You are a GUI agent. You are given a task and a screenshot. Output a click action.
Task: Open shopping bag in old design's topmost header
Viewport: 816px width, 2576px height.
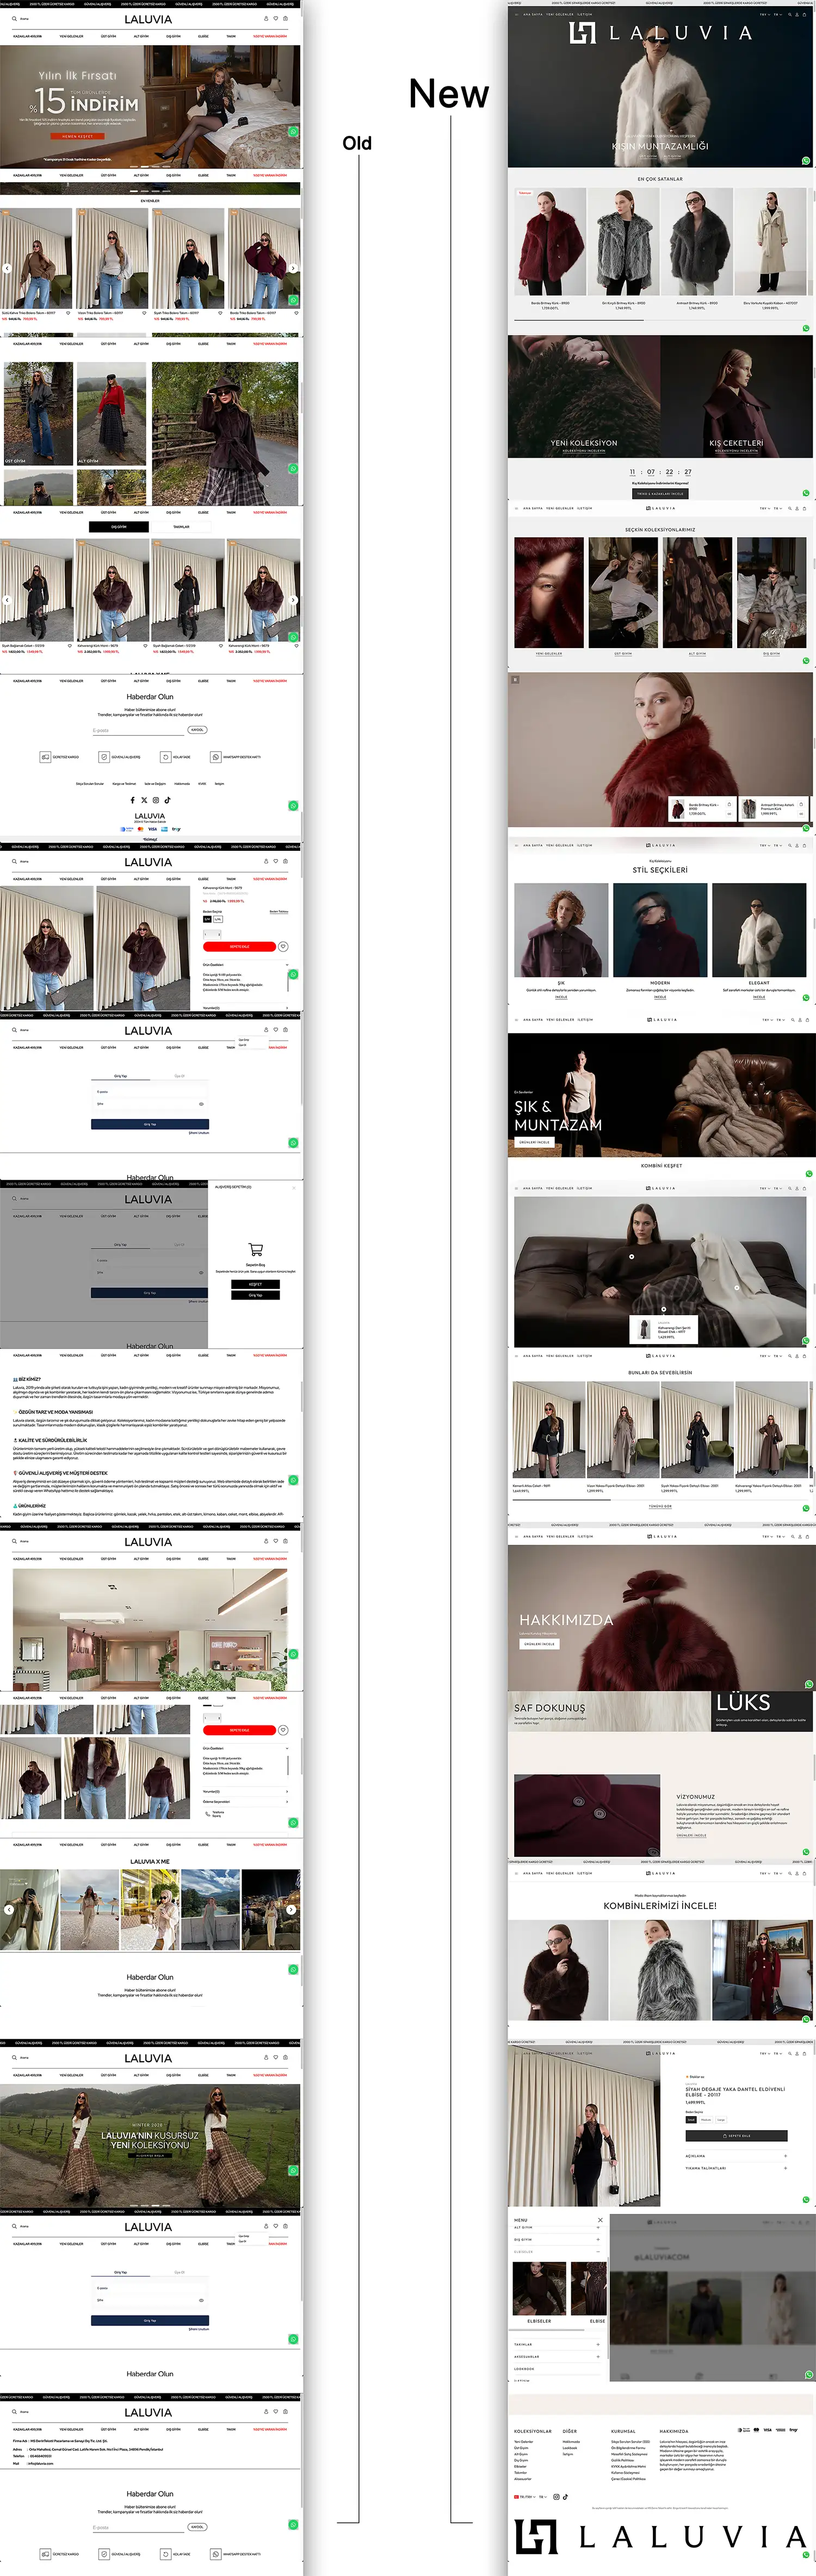(x=286, y=19)
